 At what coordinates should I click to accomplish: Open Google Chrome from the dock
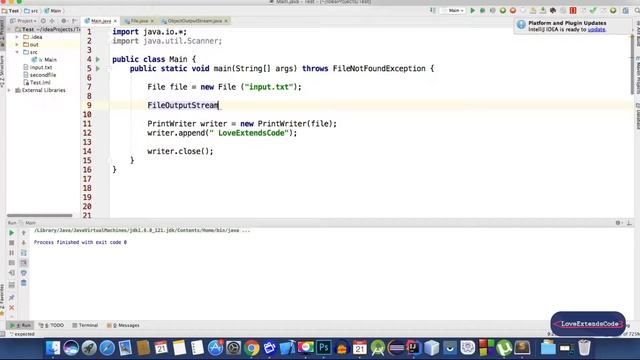252,348
